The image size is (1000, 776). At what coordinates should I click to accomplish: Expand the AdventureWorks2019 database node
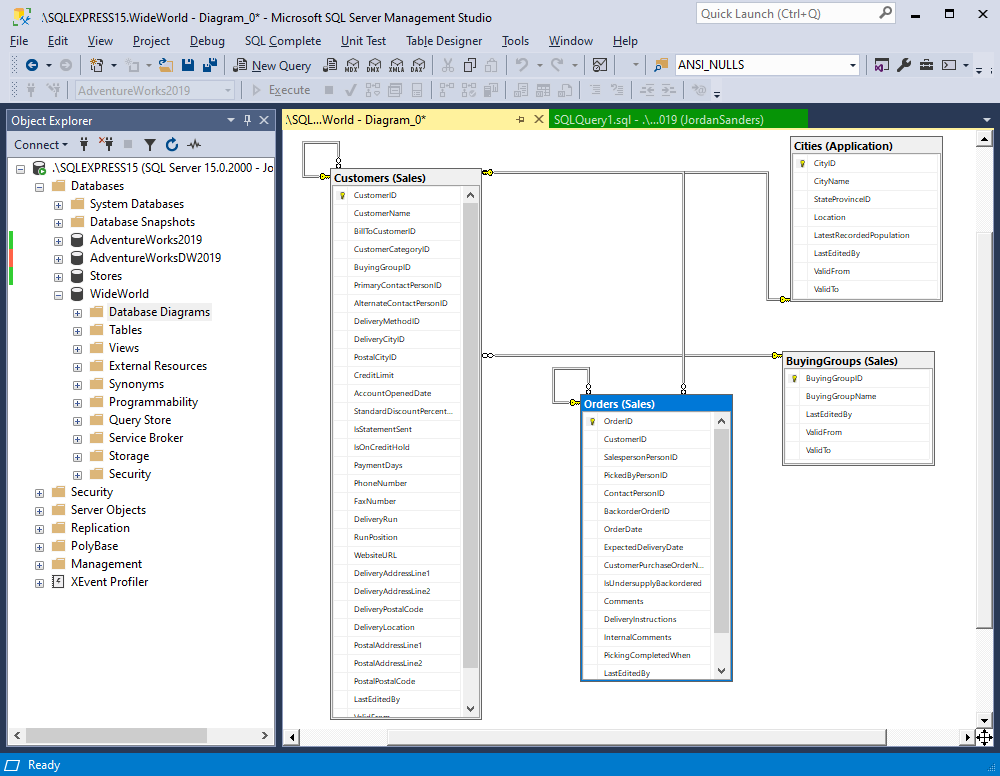pos(59,241)
